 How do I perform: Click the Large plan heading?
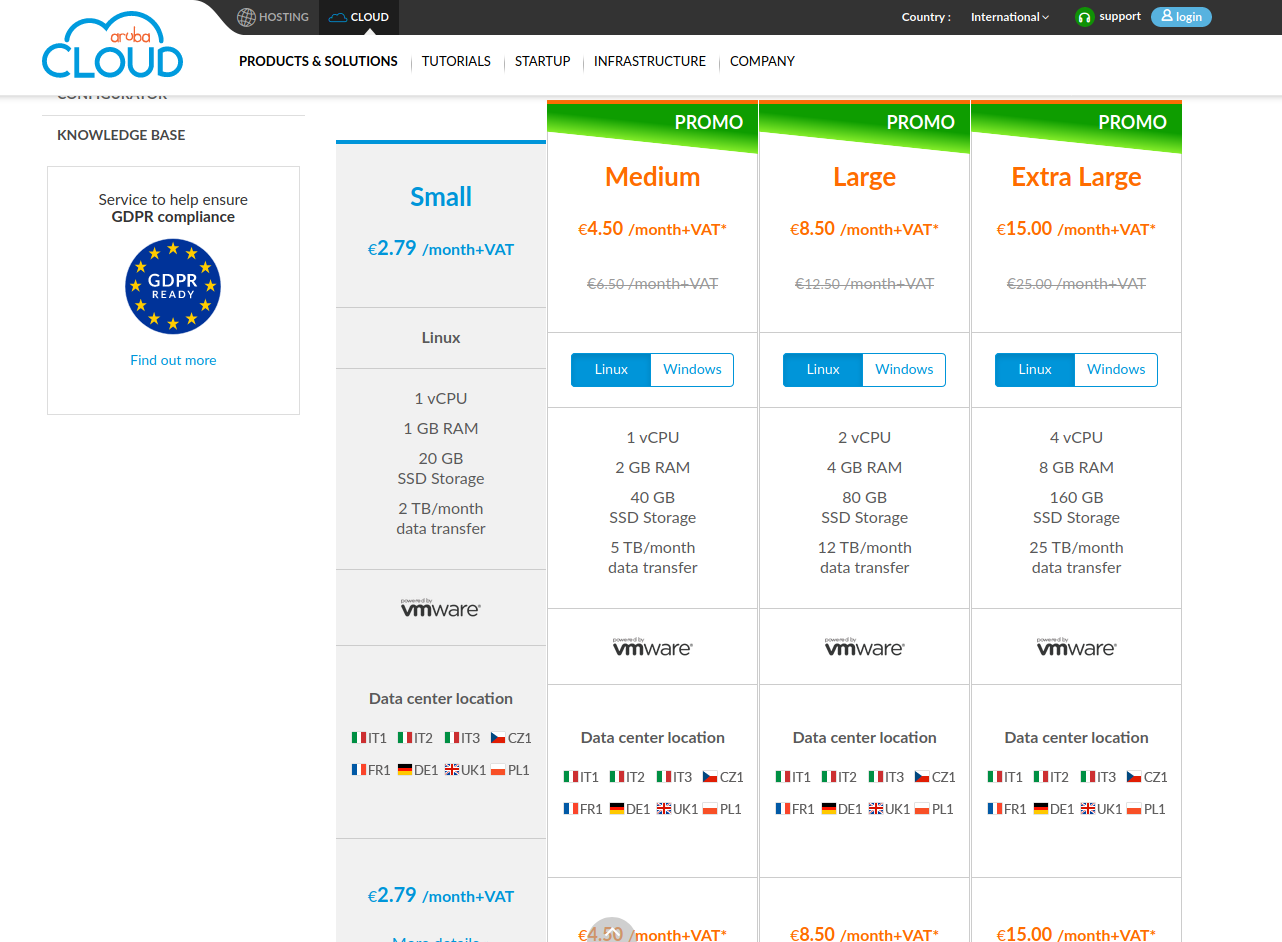click(865, 177)
